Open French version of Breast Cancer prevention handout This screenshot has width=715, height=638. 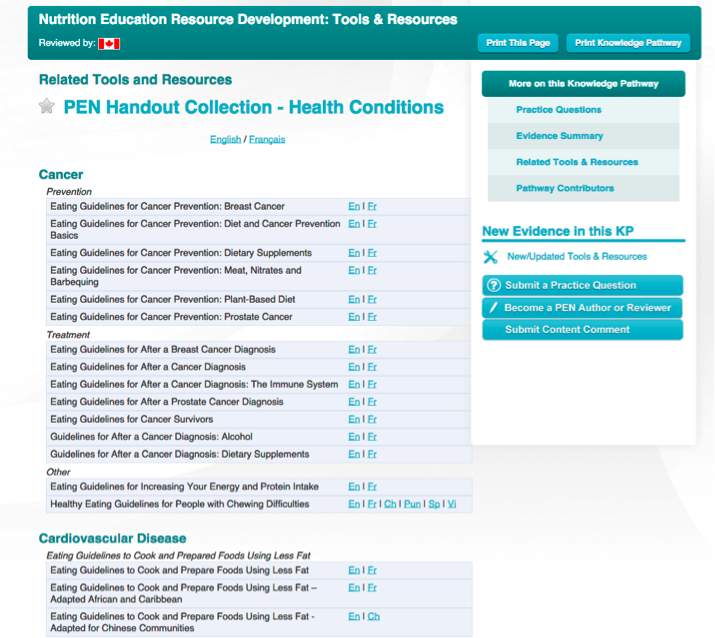(372, 207)
